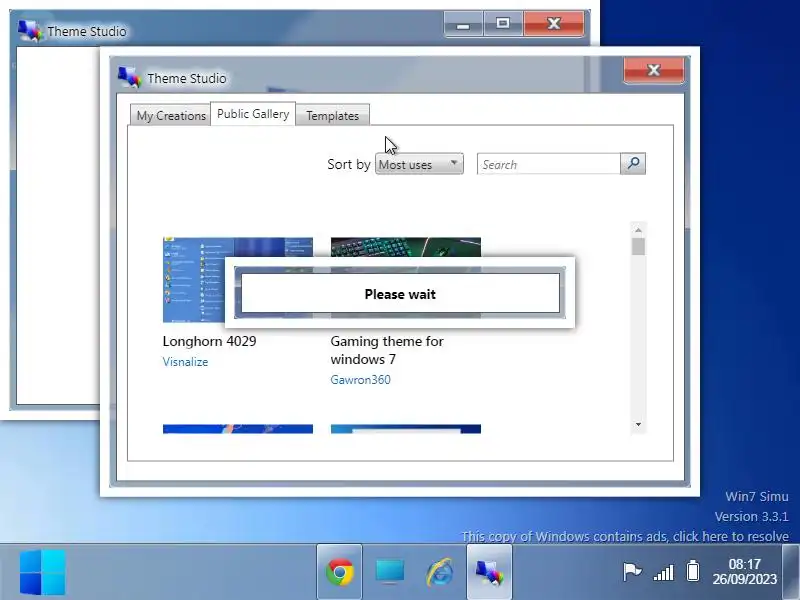Viewport: 800px width, 600px height.
Task: Close the front Theme Studio dialog
Action: (x=654, y=70)
